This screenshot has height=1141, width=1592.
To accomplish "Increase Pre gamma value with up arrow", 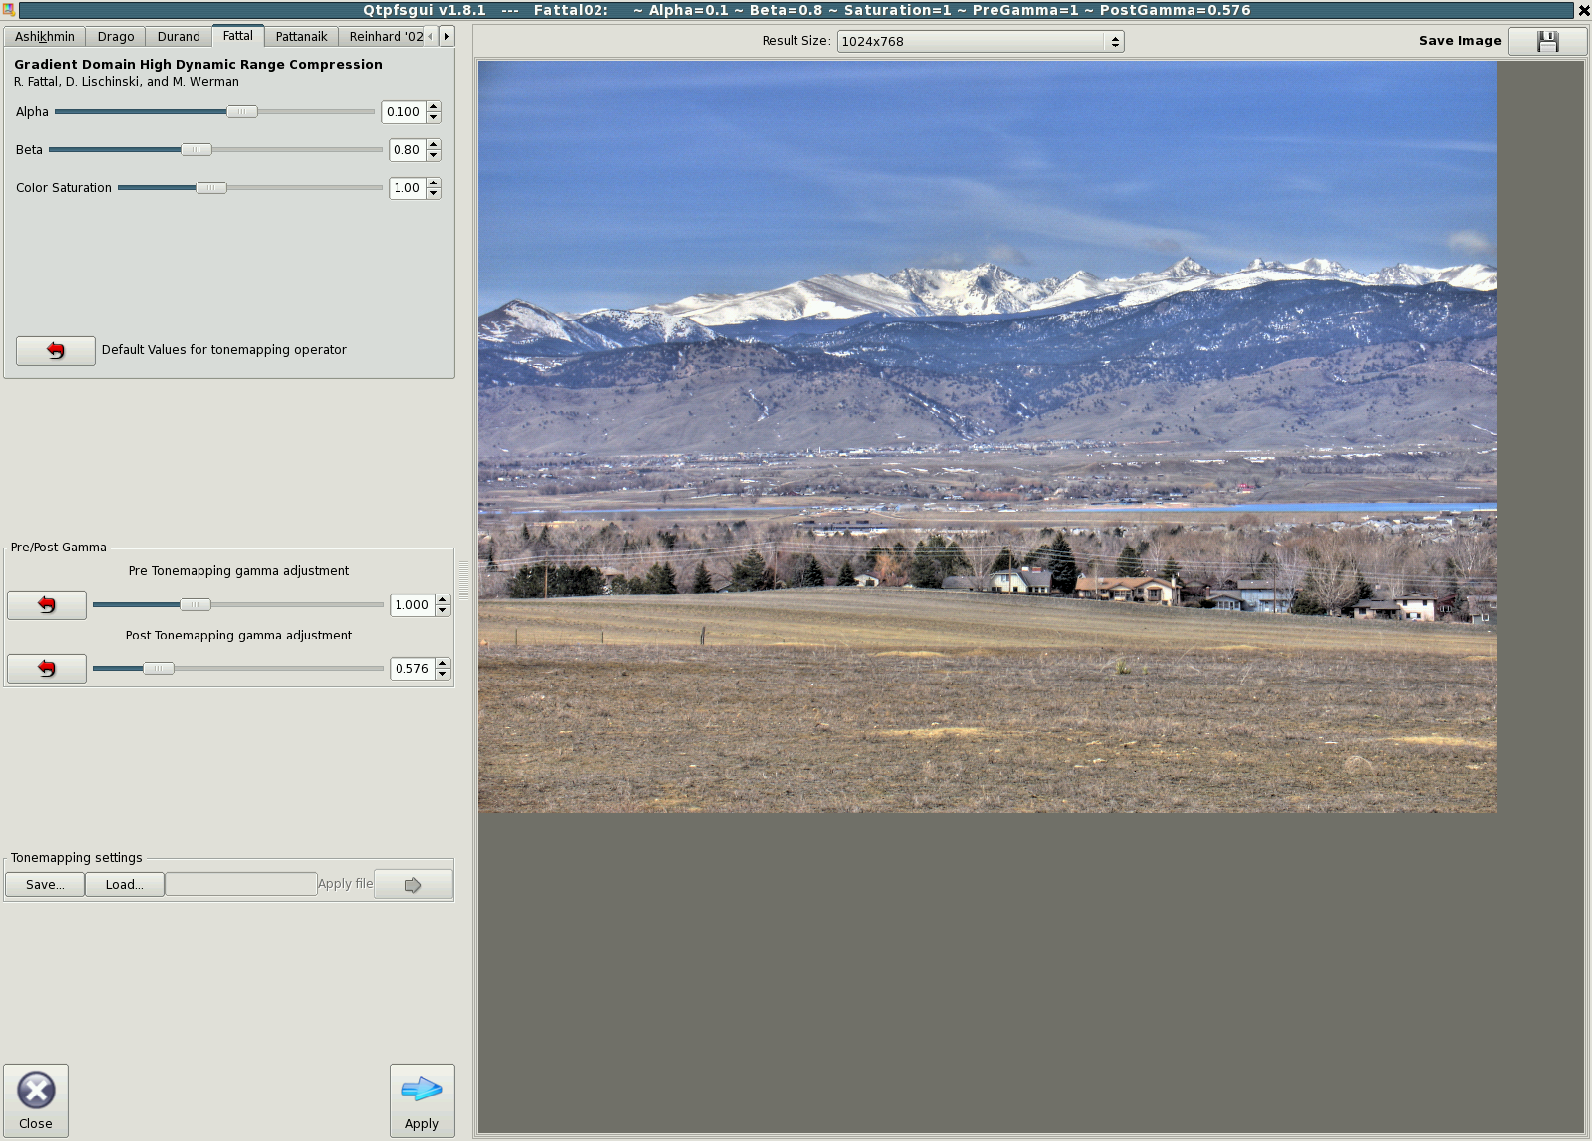I will (443, 600).
